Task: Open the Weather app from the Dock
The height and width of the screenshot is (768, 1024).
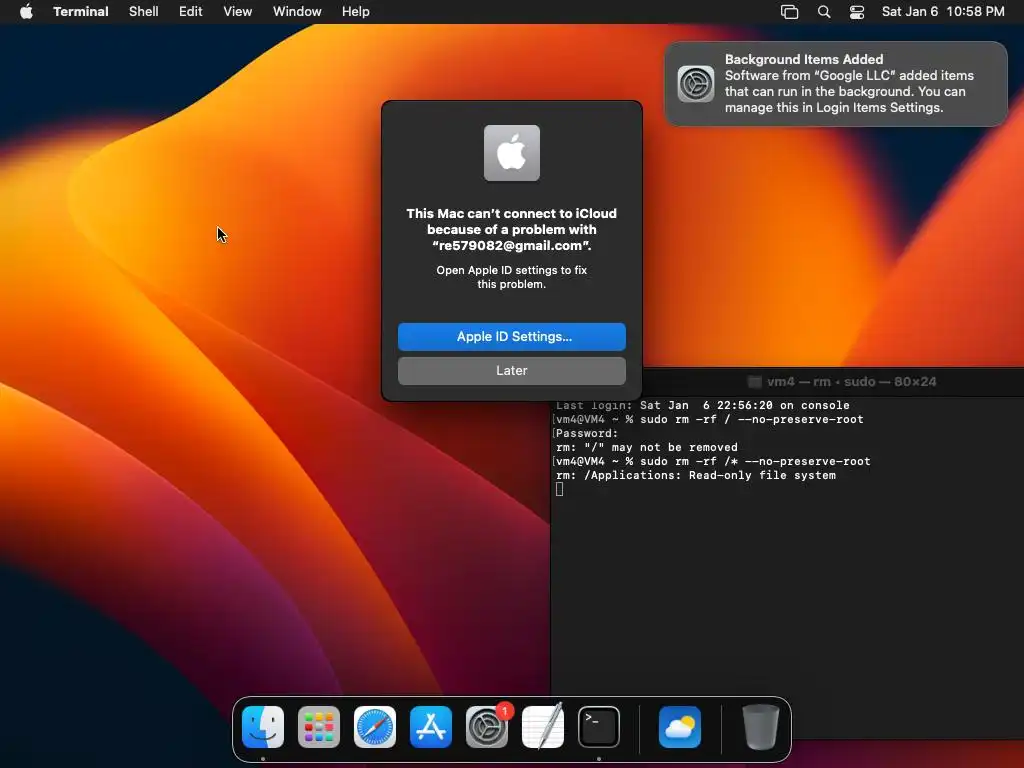Action: point(680,726)
